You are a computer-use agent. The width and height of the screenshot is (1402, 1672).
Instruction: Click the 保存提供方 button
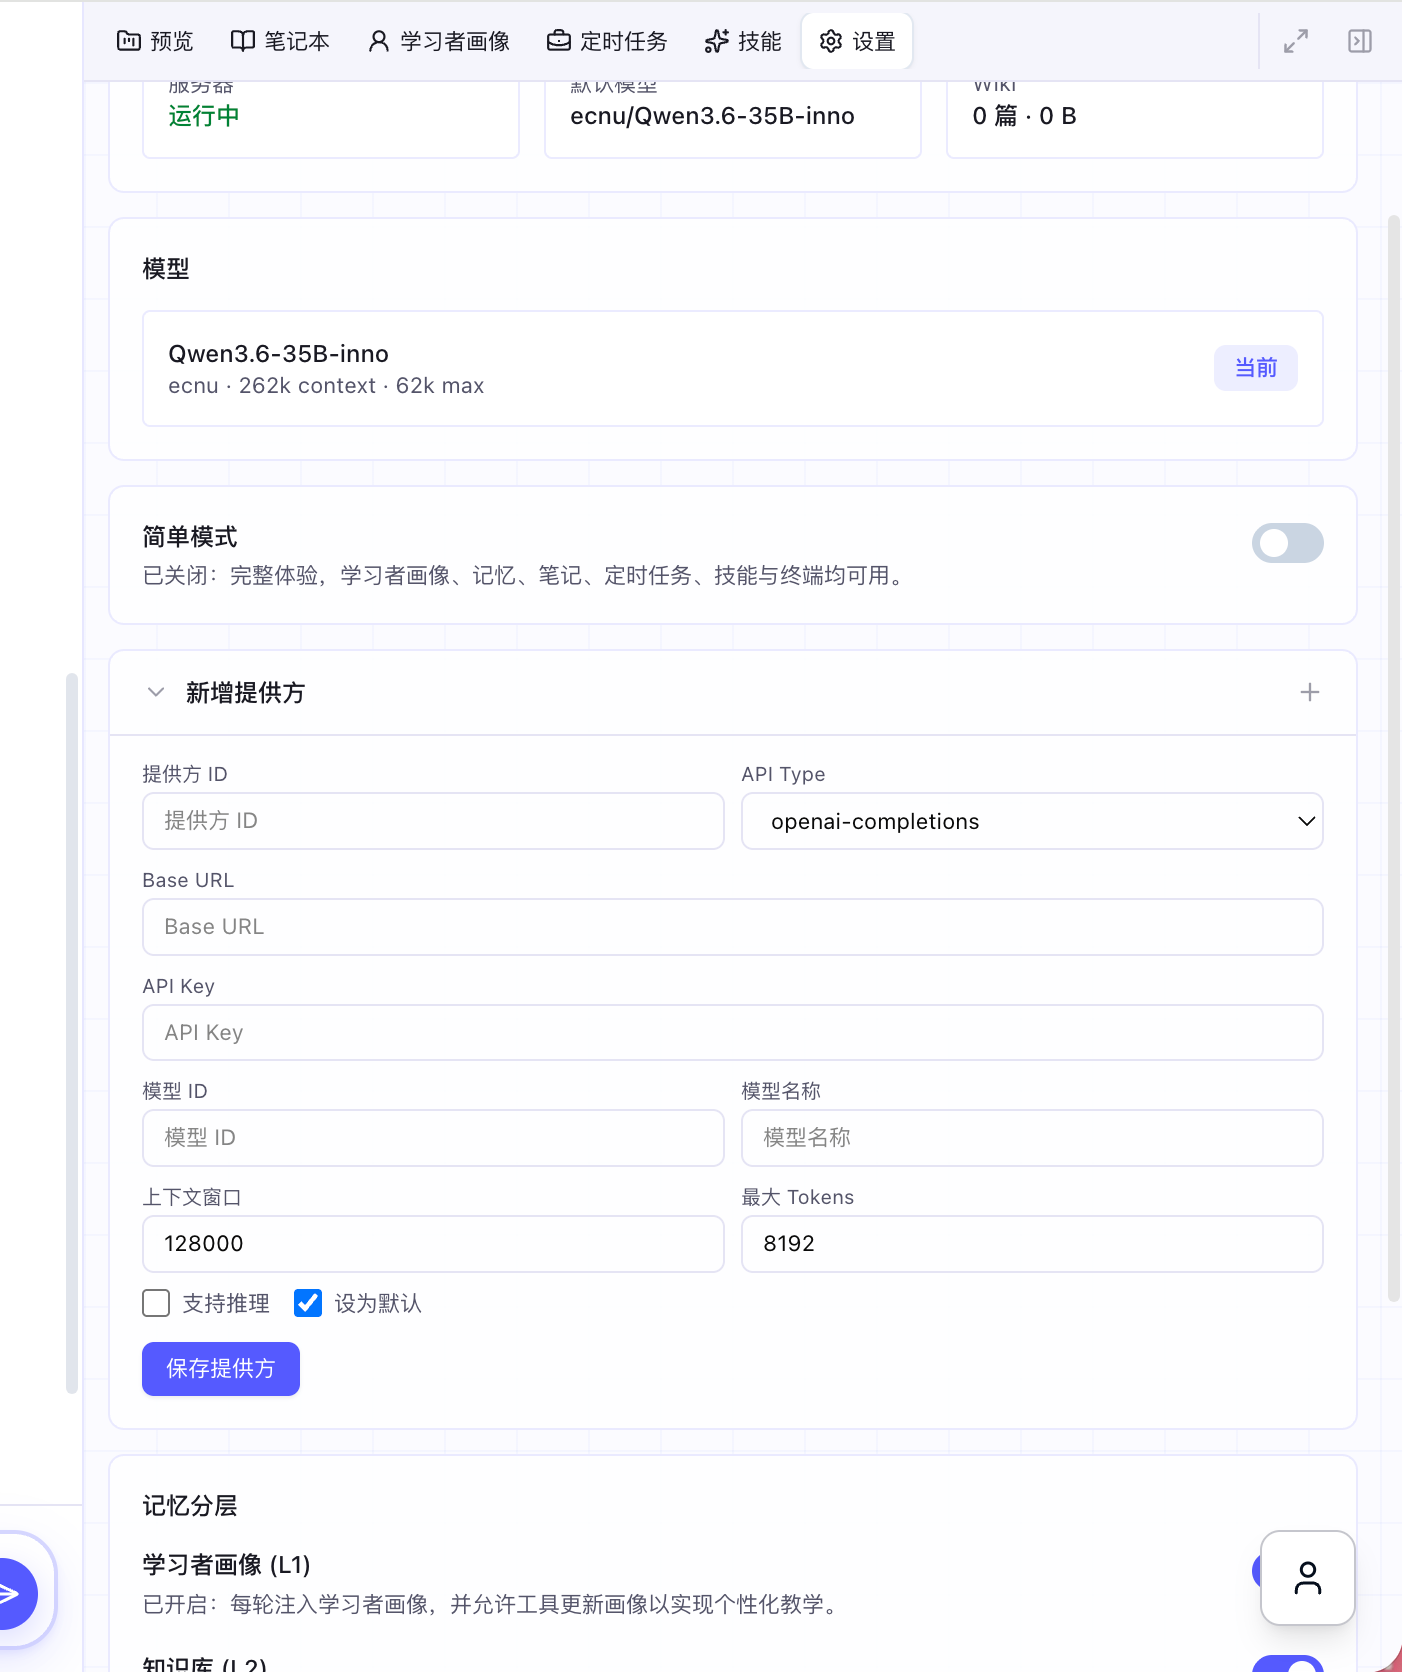tap(221, 1369)
